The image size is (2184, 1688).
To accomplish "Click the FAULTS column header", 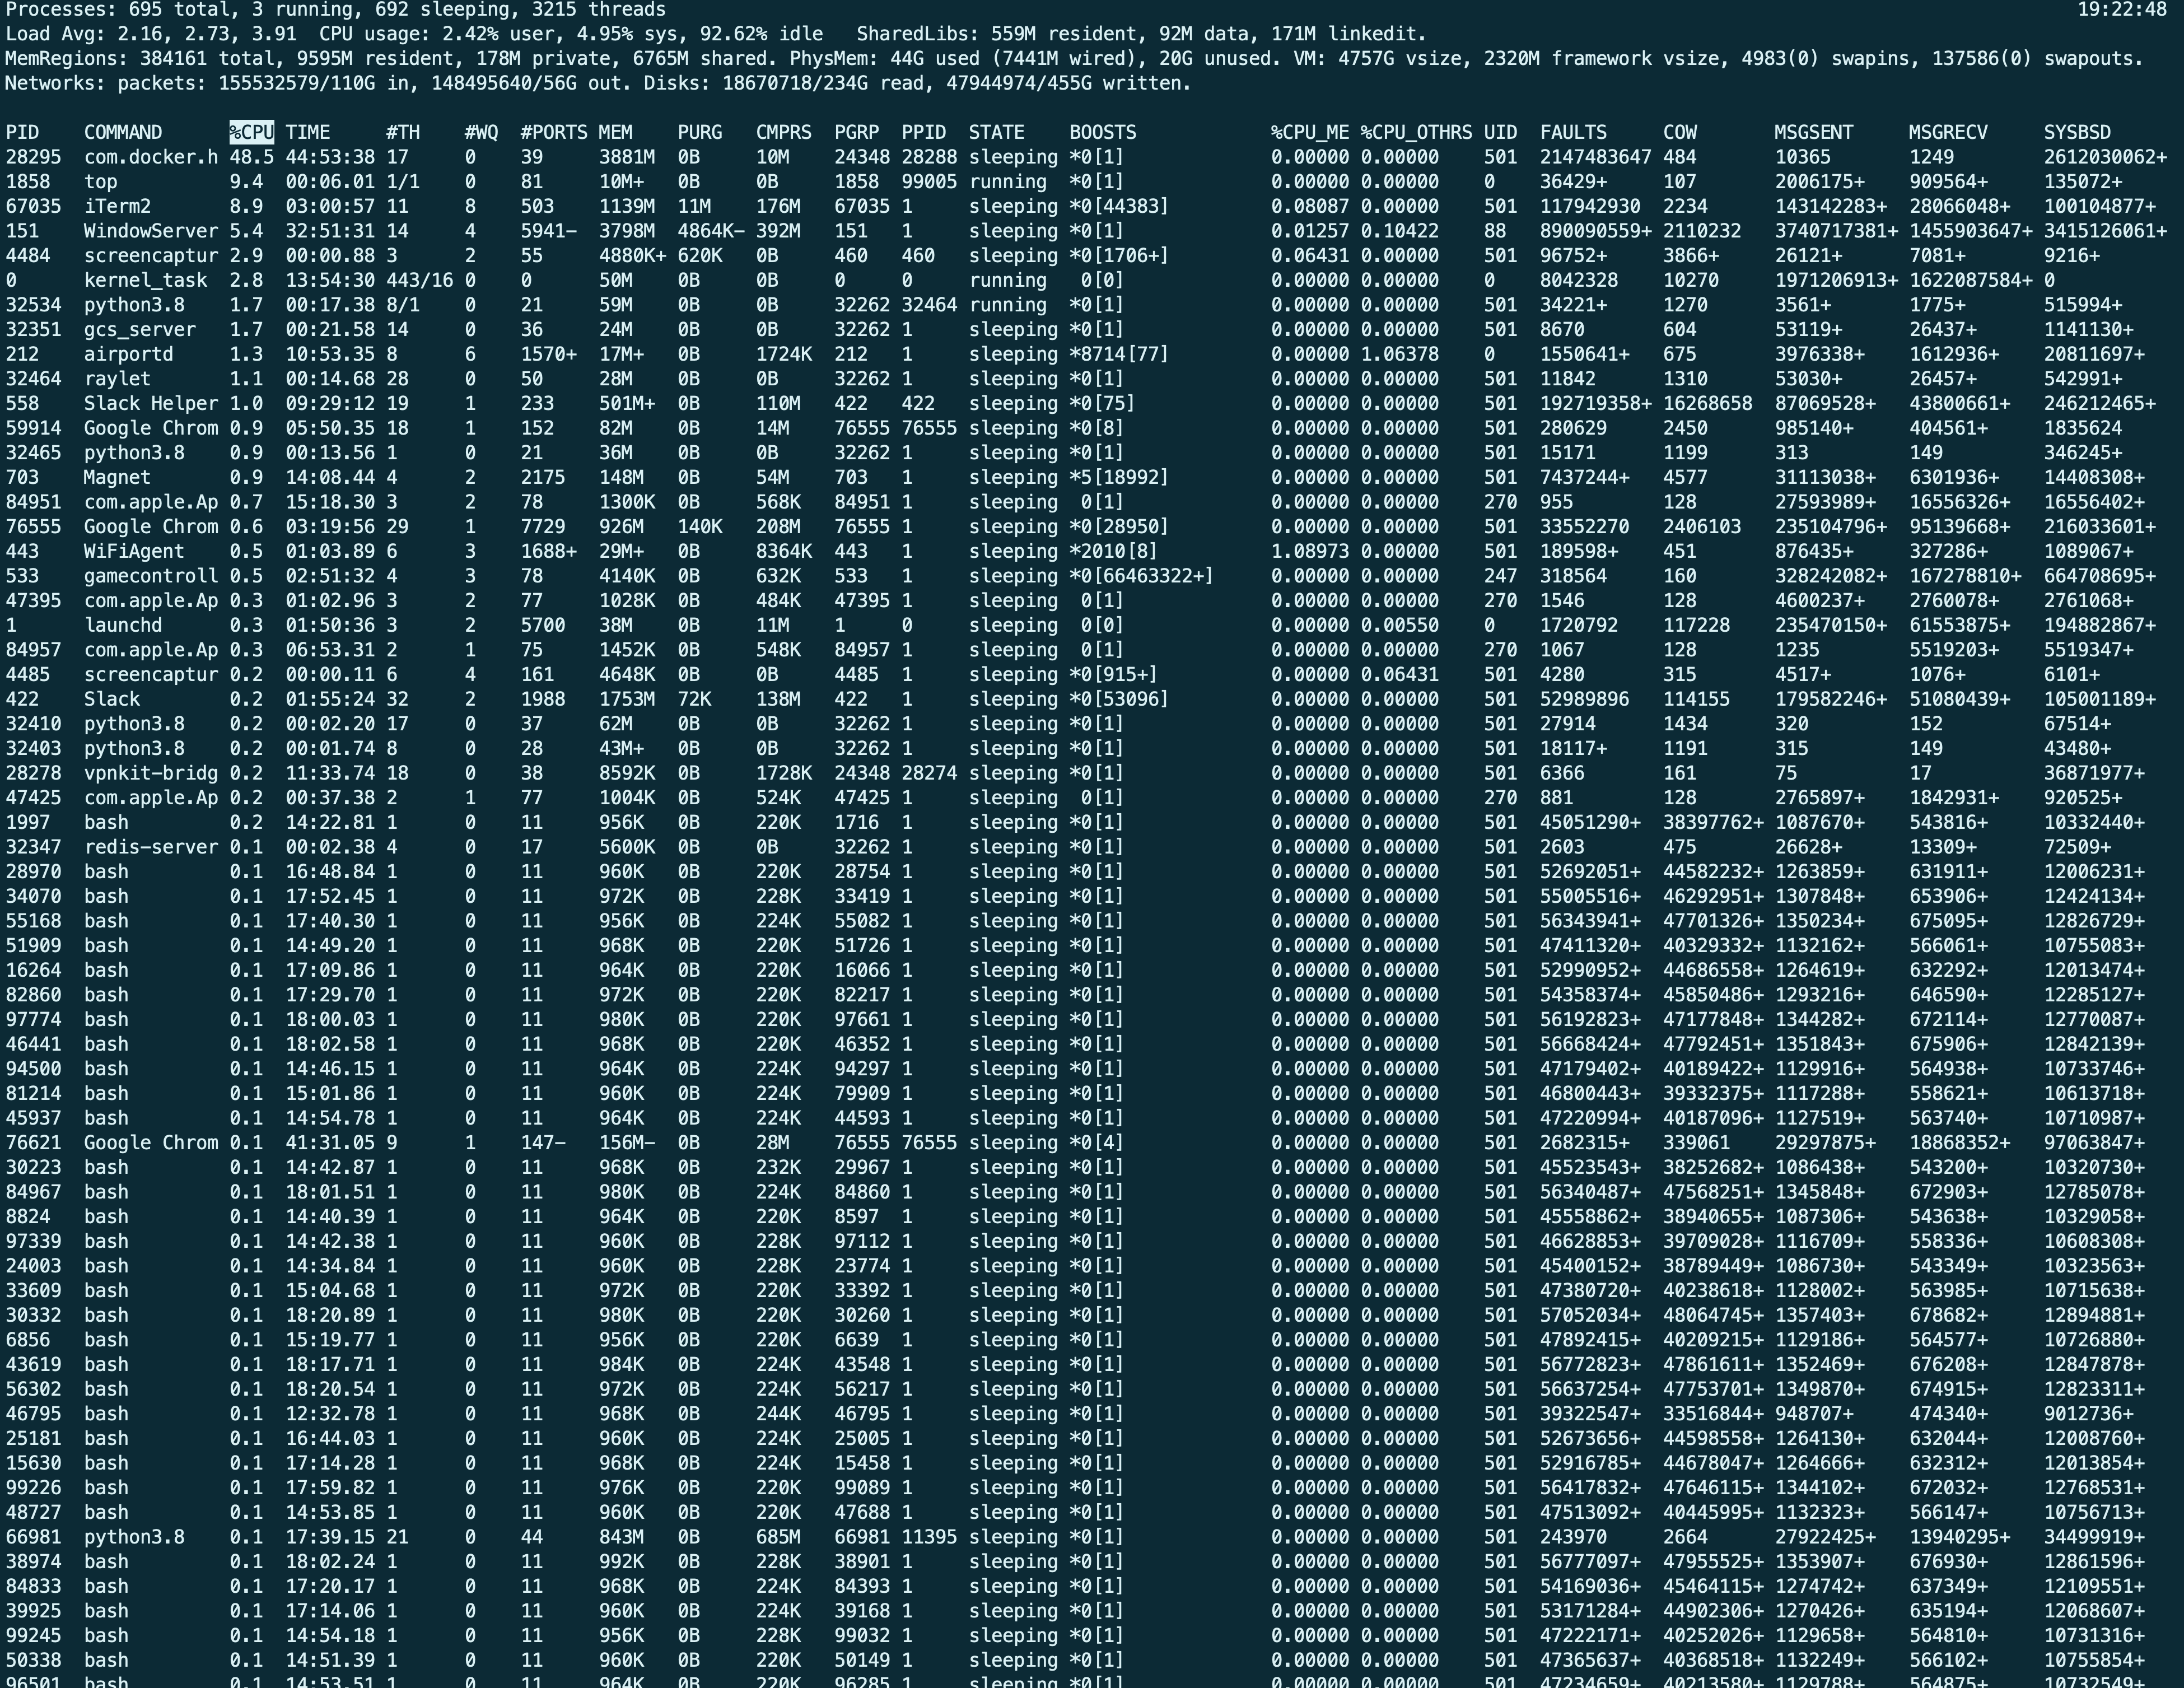I will [x=1573, y=132].
